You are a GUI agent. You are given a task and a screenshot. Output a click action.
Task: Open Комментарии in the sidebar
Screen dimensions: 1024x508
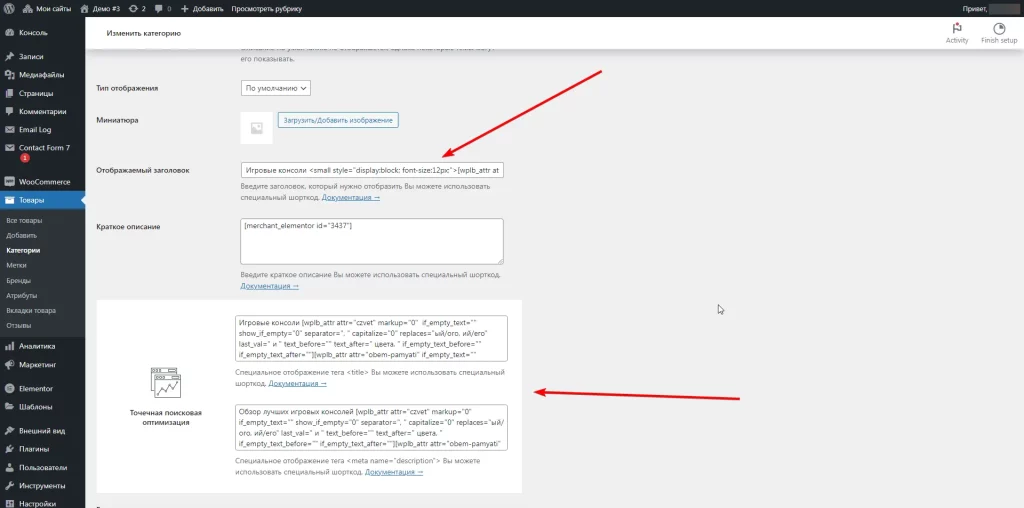[42, 111]
